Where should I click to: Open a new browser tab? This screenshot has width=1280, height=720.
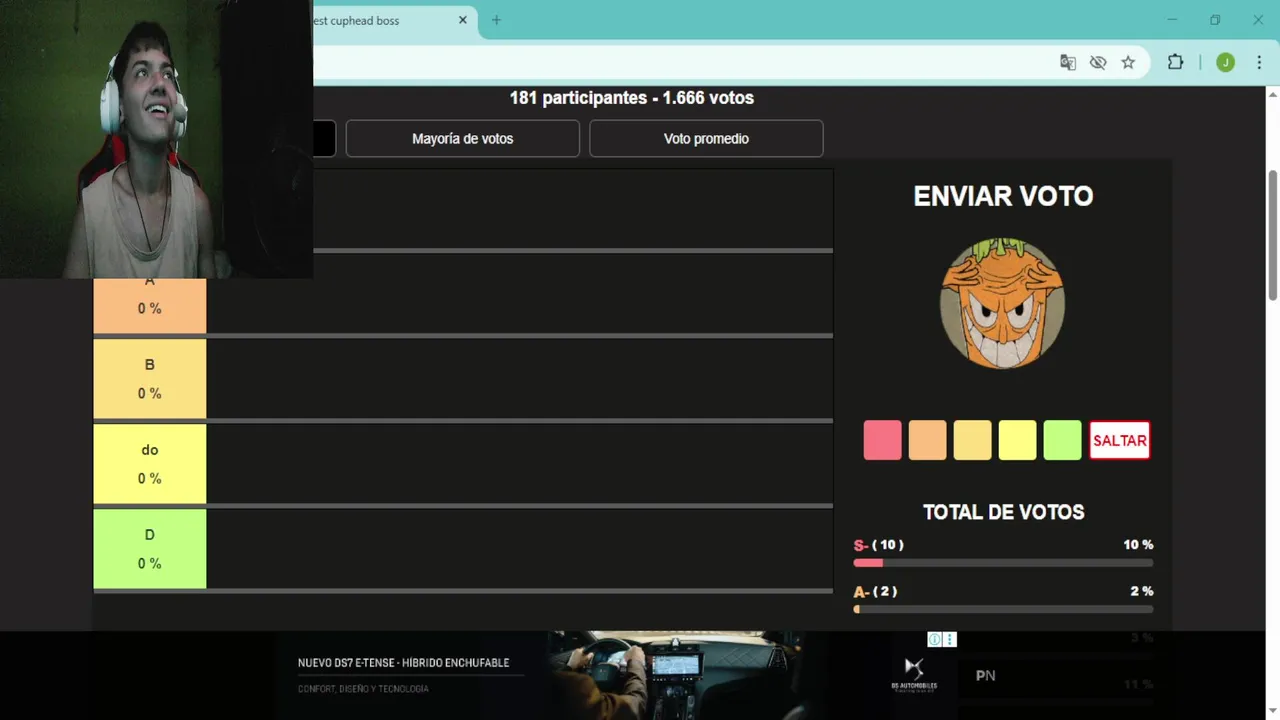click(496, 20)
